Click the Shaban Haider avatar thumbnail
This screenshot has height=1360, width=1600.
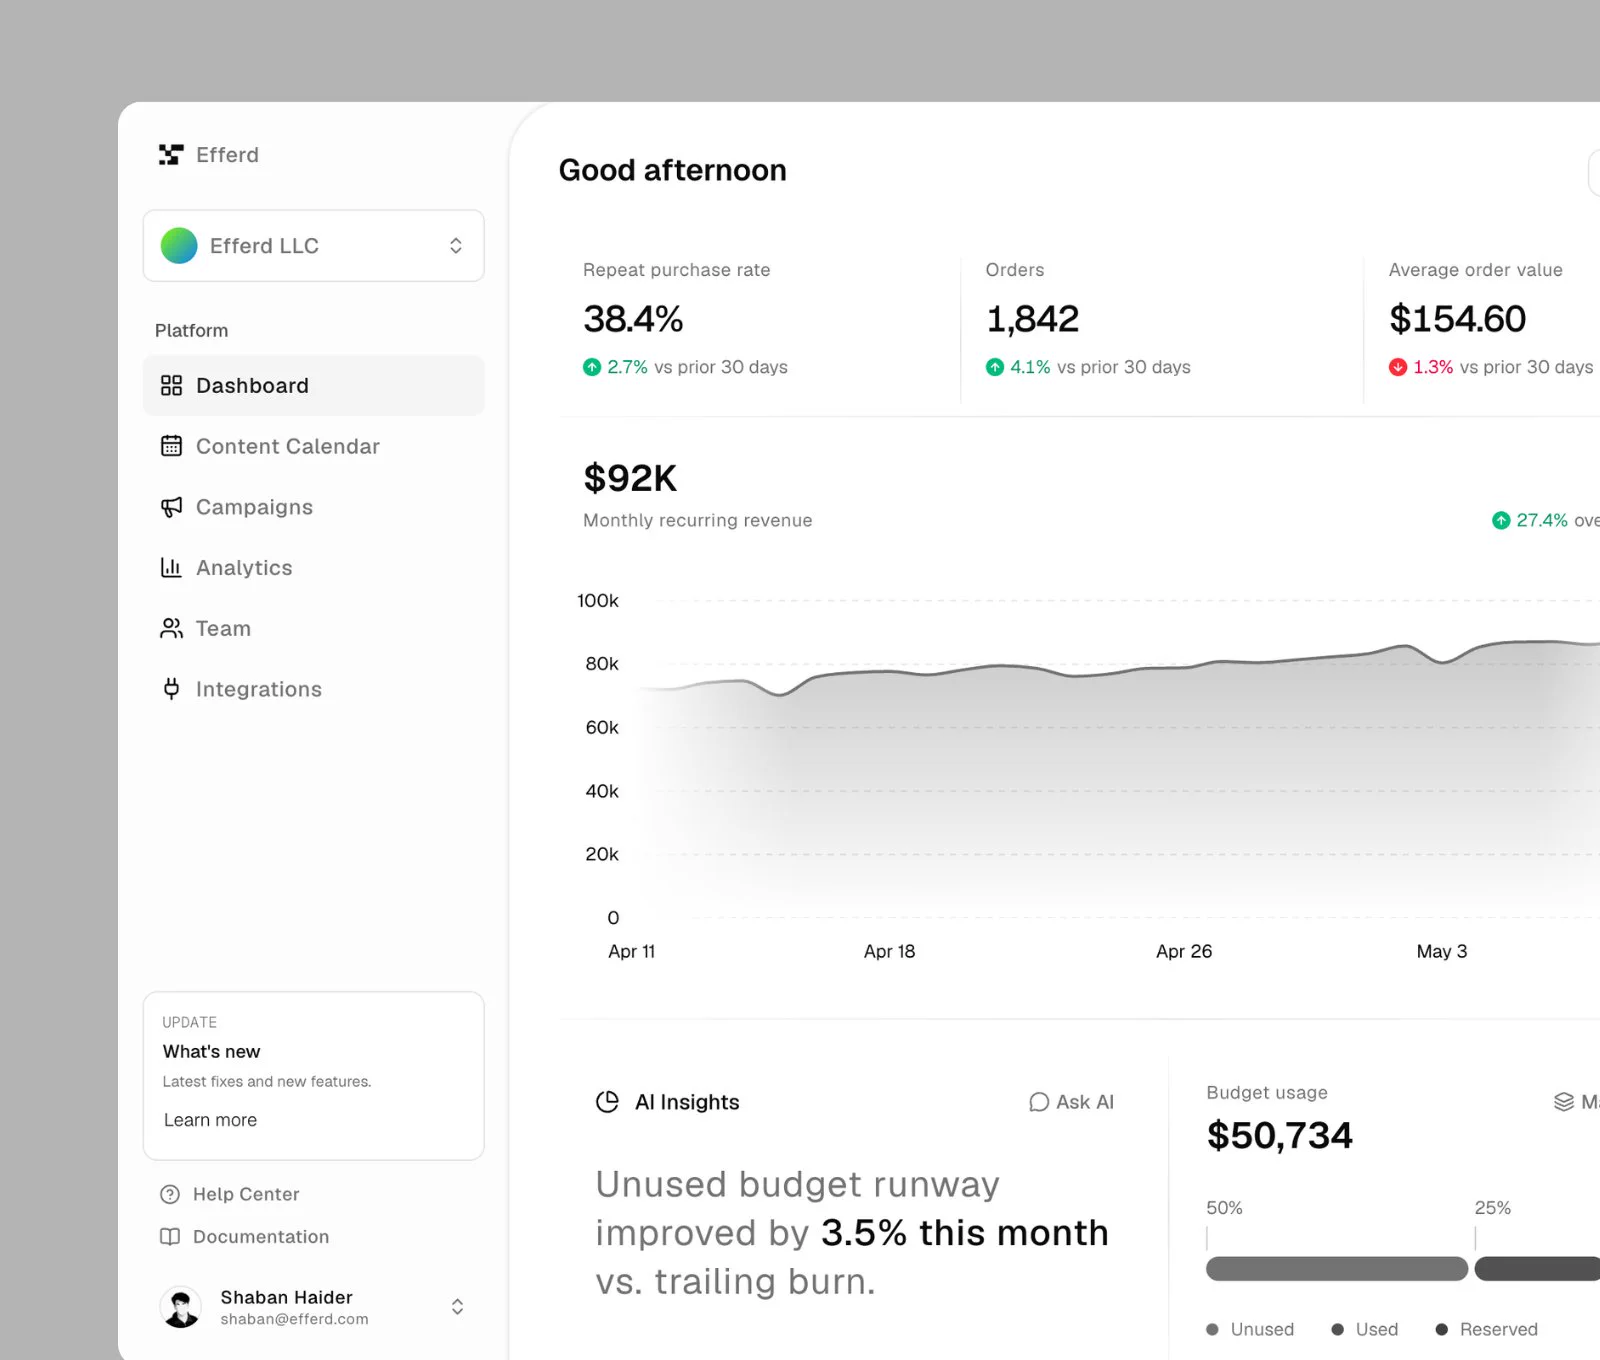[181, 1307]
